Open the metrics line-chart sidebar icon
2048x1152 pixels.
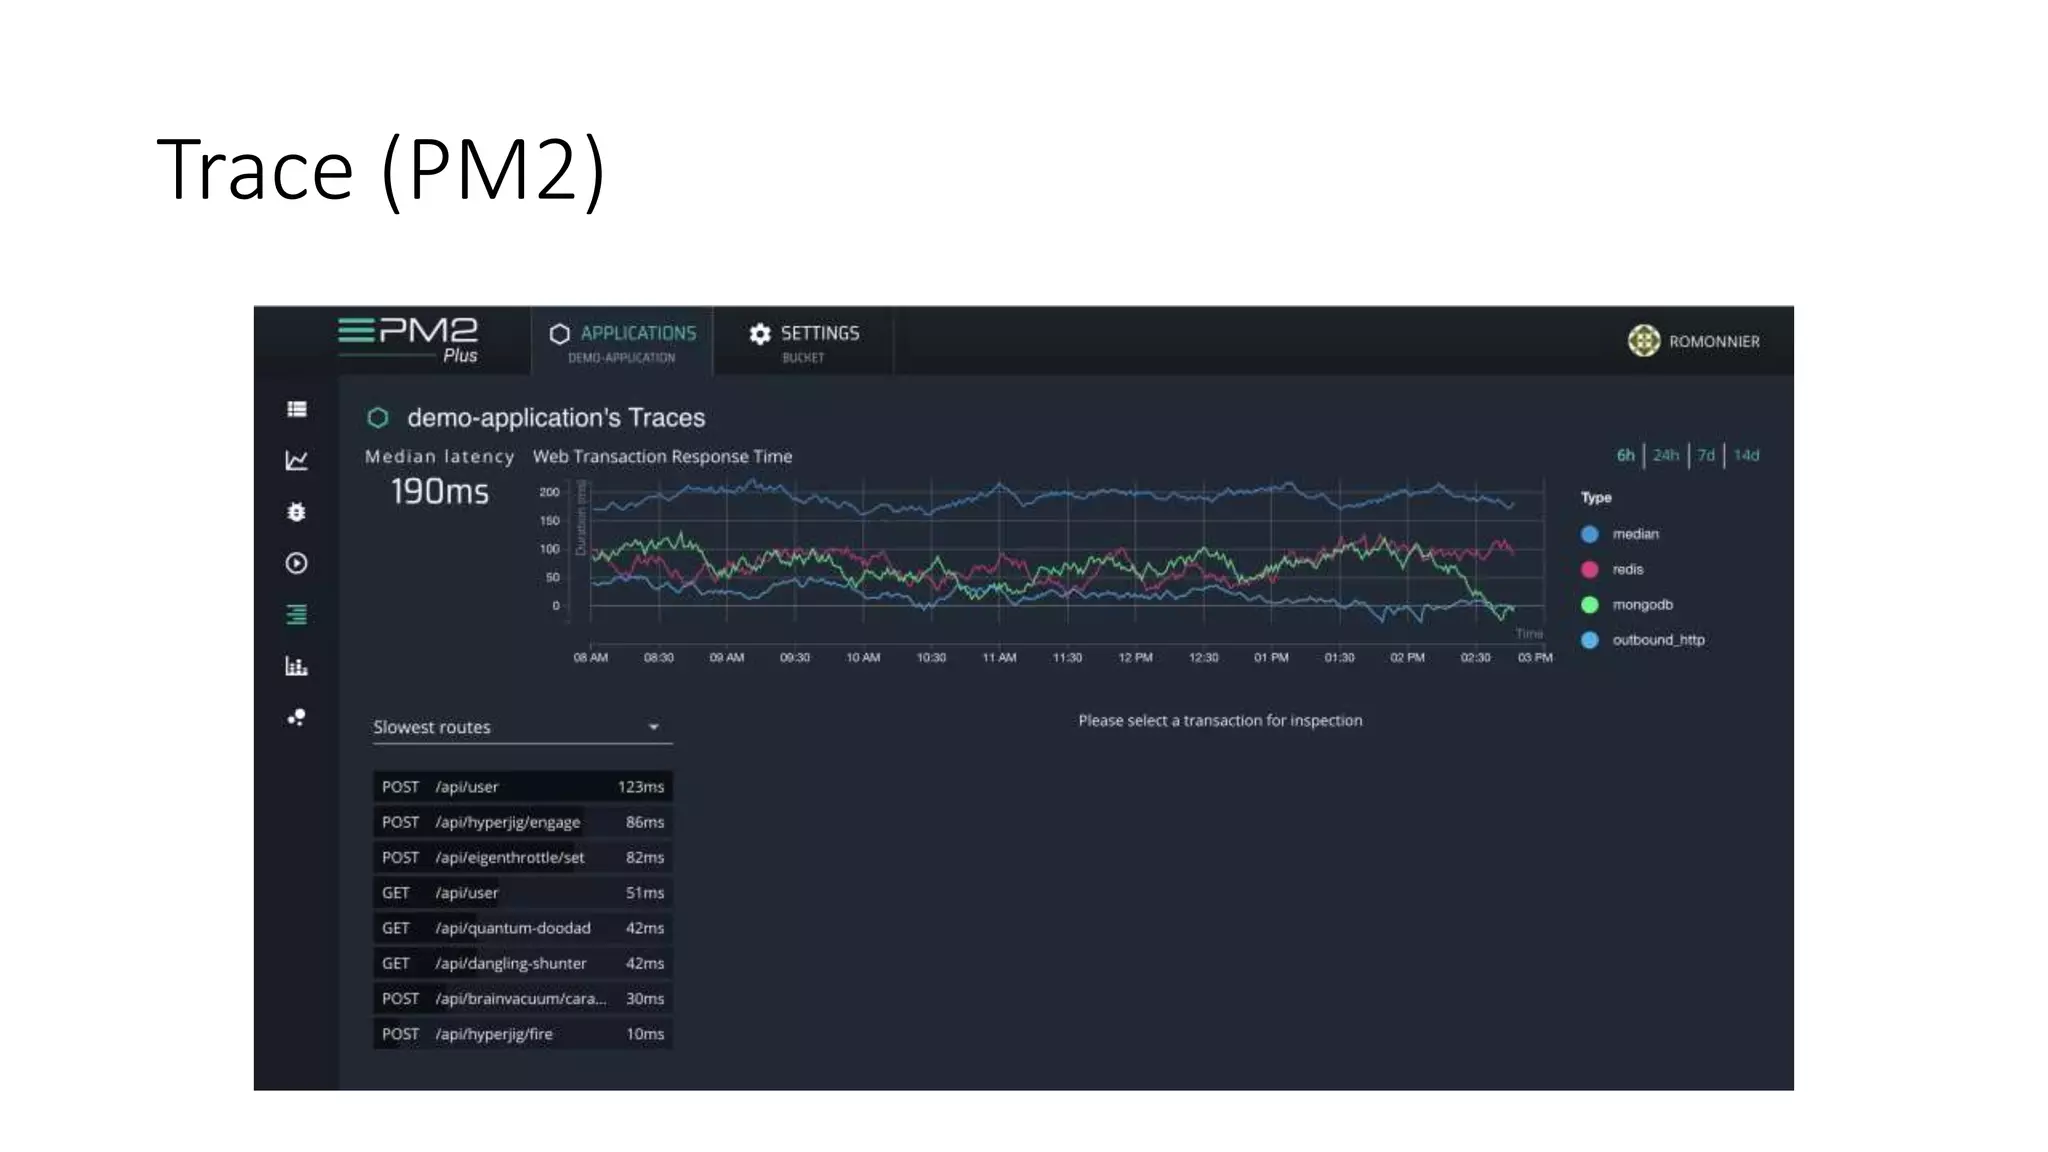point(296,460)
